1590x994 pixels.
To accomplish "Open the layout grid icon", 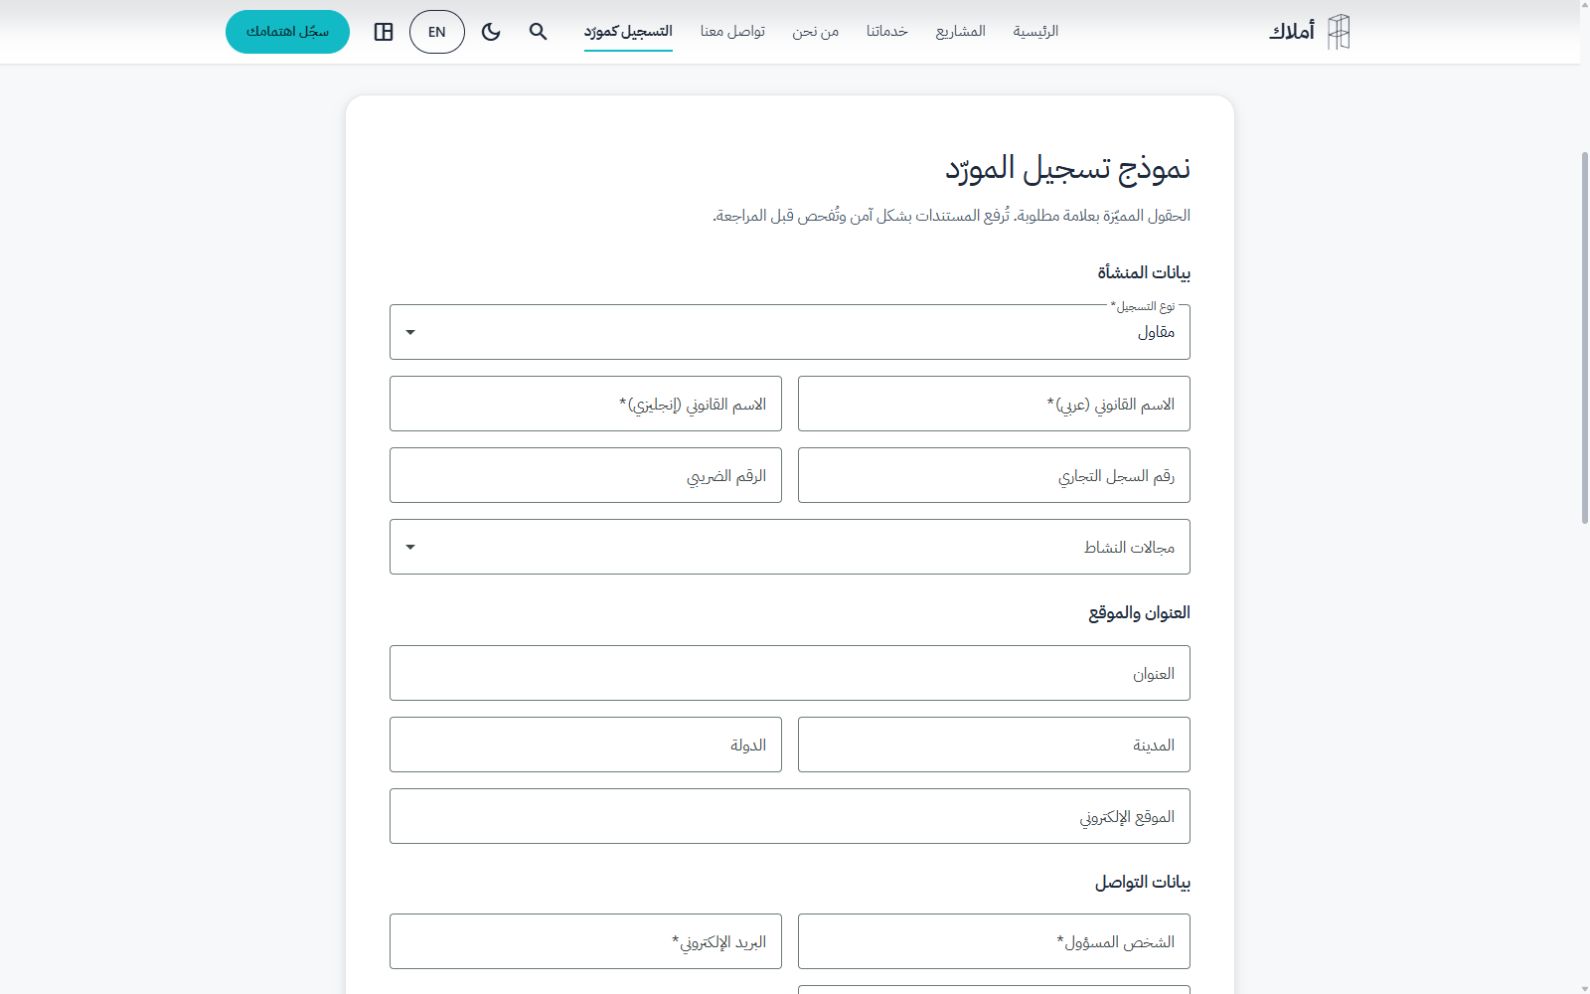I will click(x=383, y=32).
